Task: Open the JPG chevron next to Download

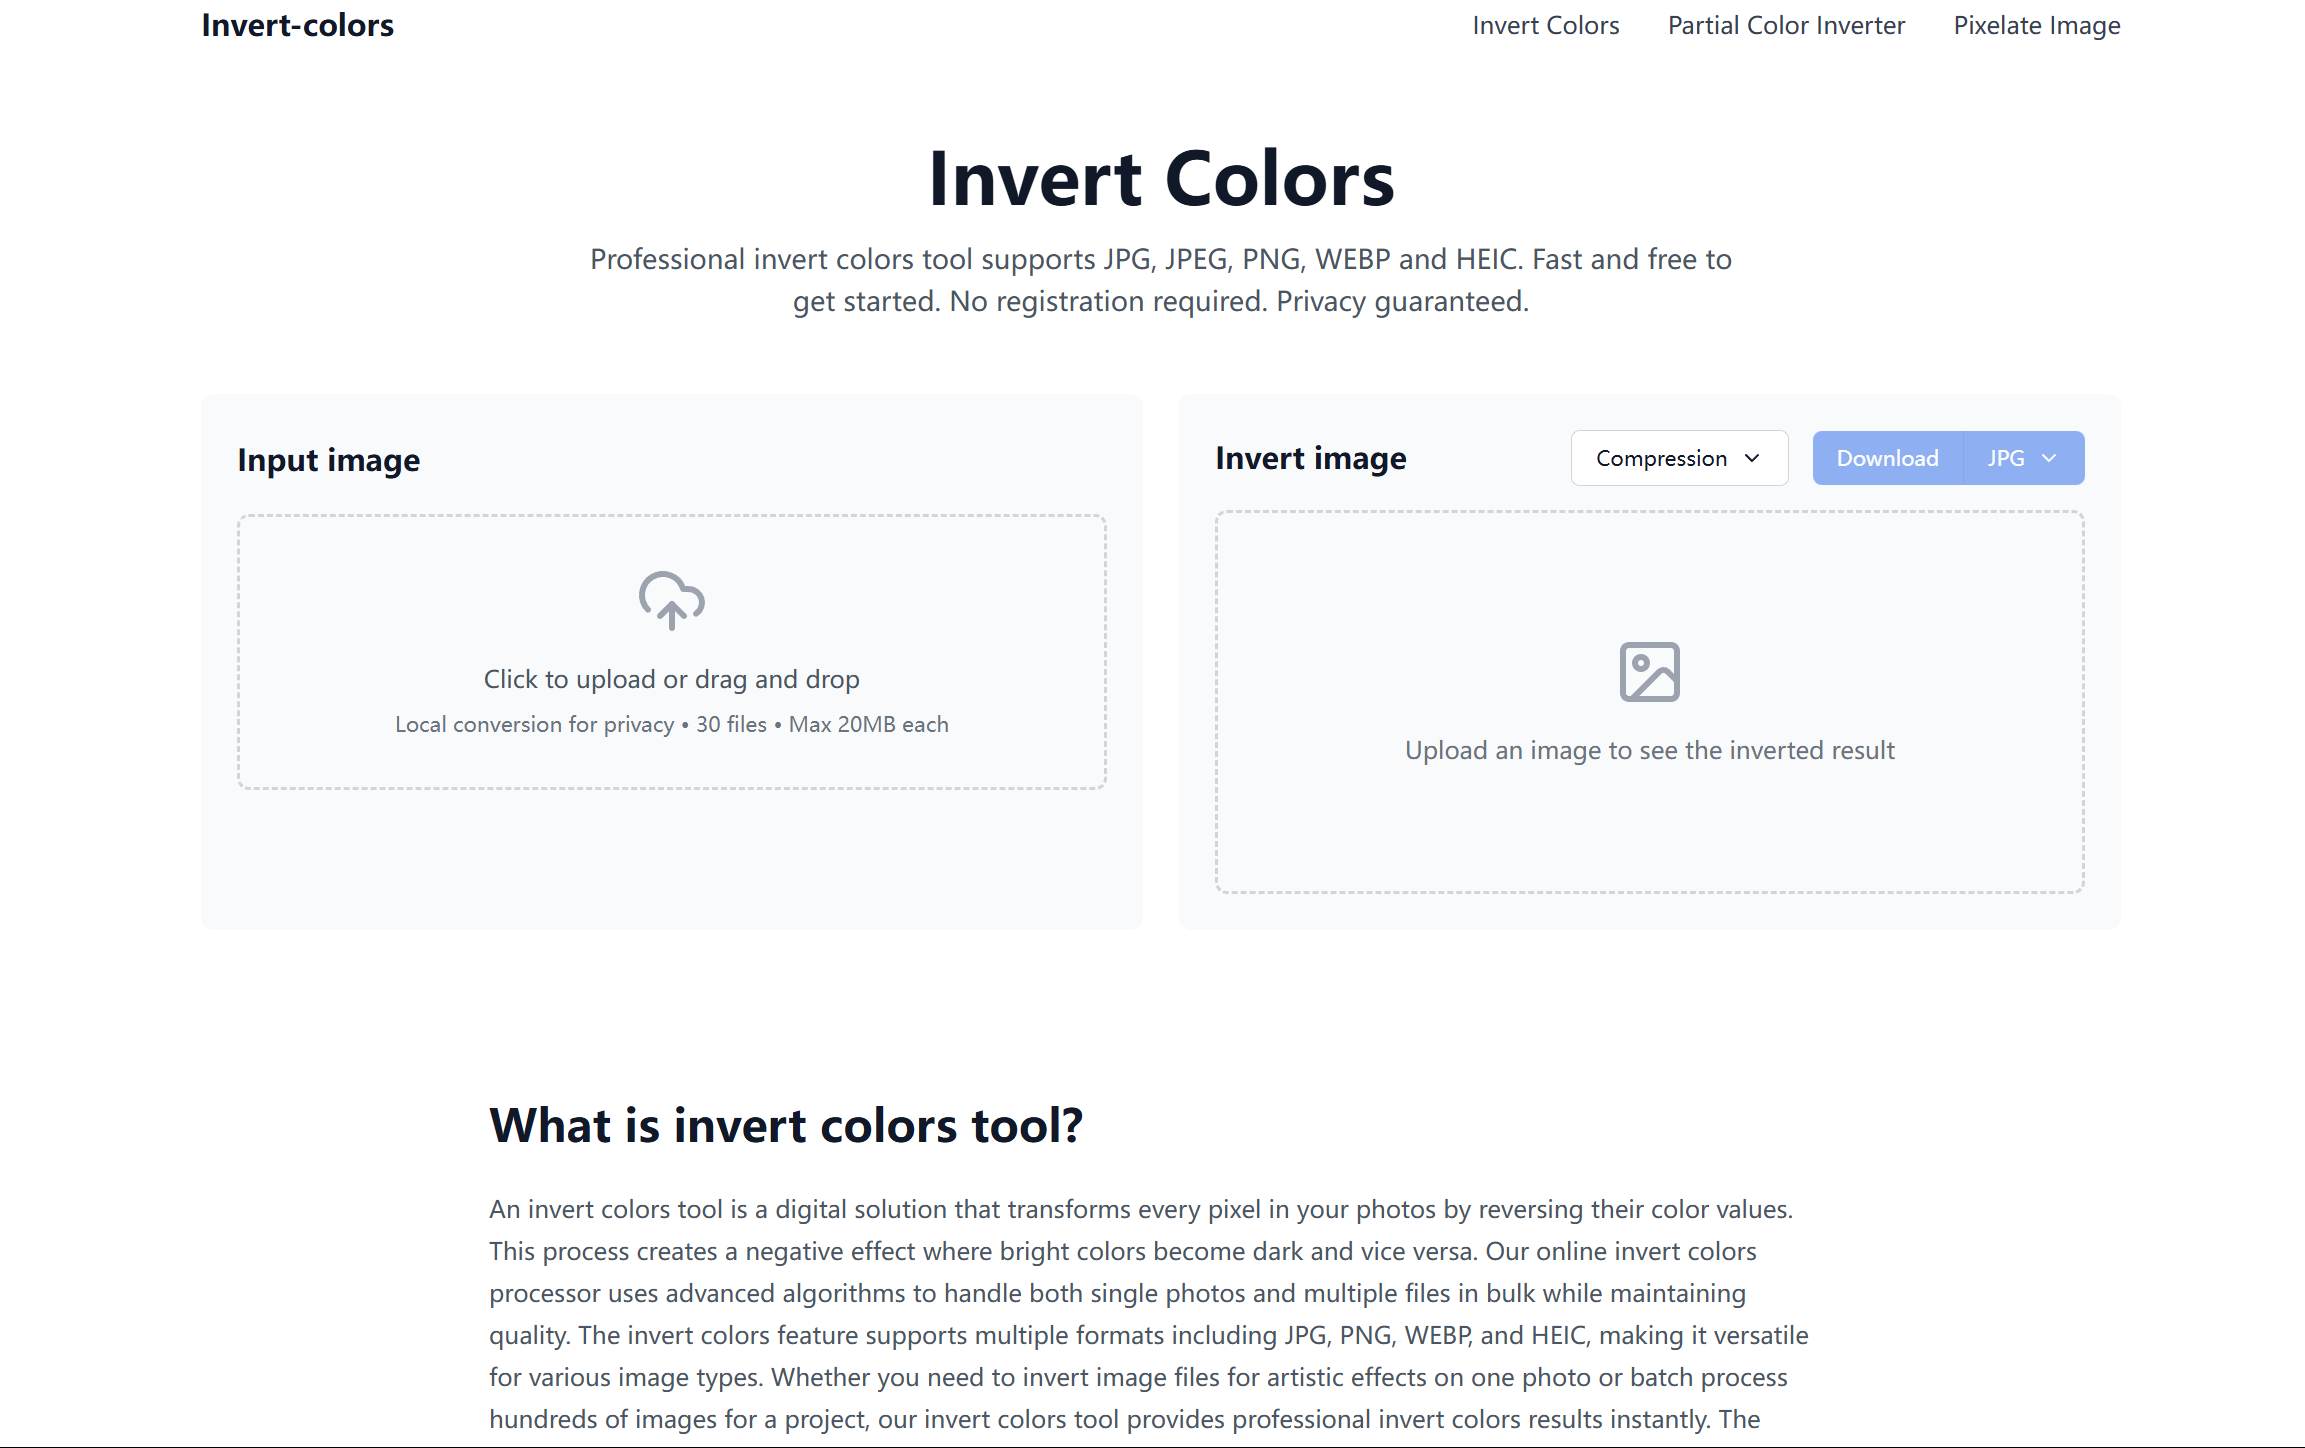Action: [x=2051, y=457]
